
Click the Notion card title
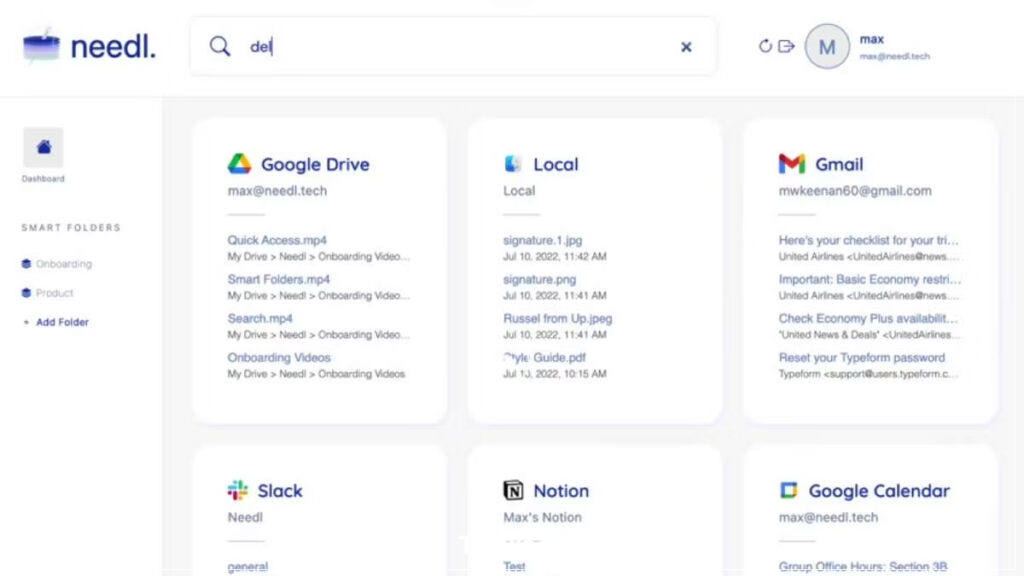coord(561,490)
